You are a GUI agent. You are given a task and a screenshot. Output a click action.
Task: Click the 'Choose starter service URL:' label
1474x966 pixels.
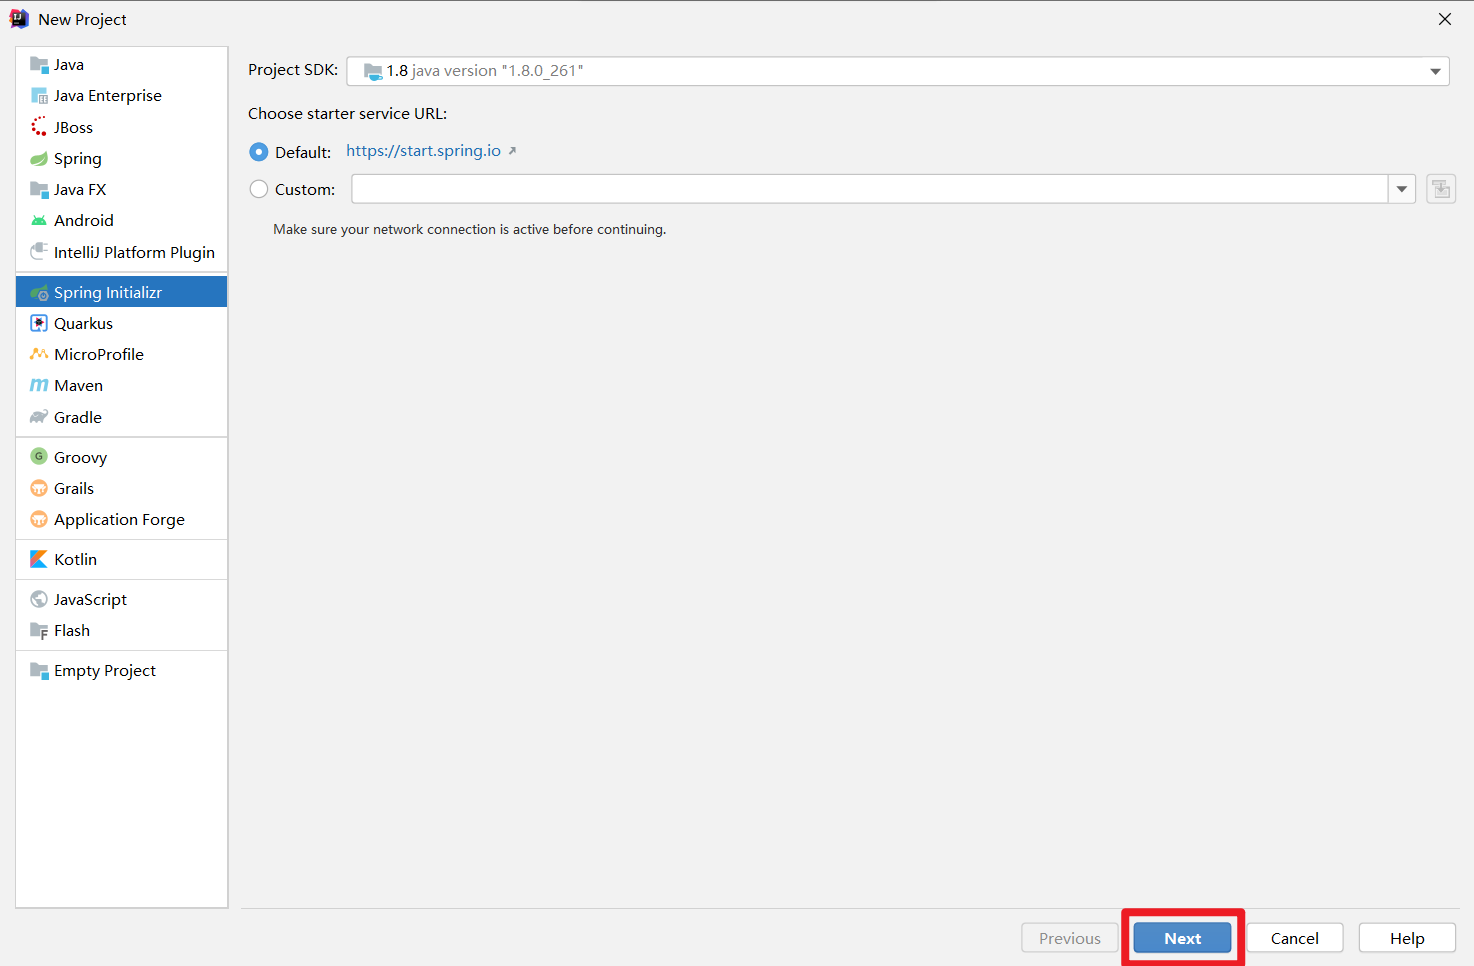point(347,113)
